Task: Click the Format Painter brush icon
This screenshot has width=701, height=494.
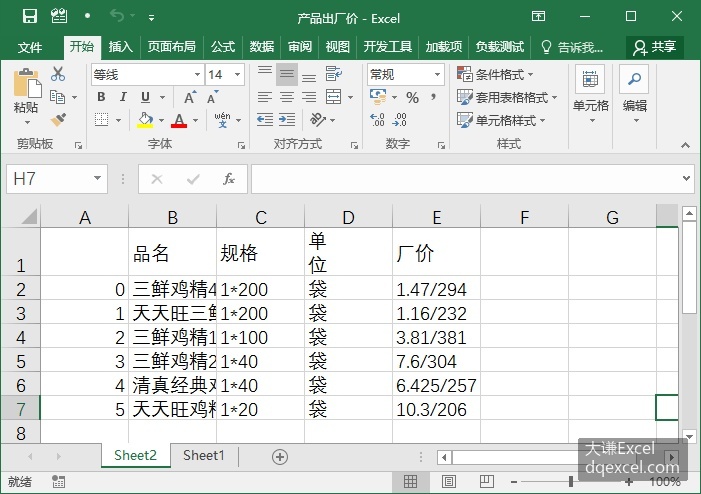Action: pos(58,120)
